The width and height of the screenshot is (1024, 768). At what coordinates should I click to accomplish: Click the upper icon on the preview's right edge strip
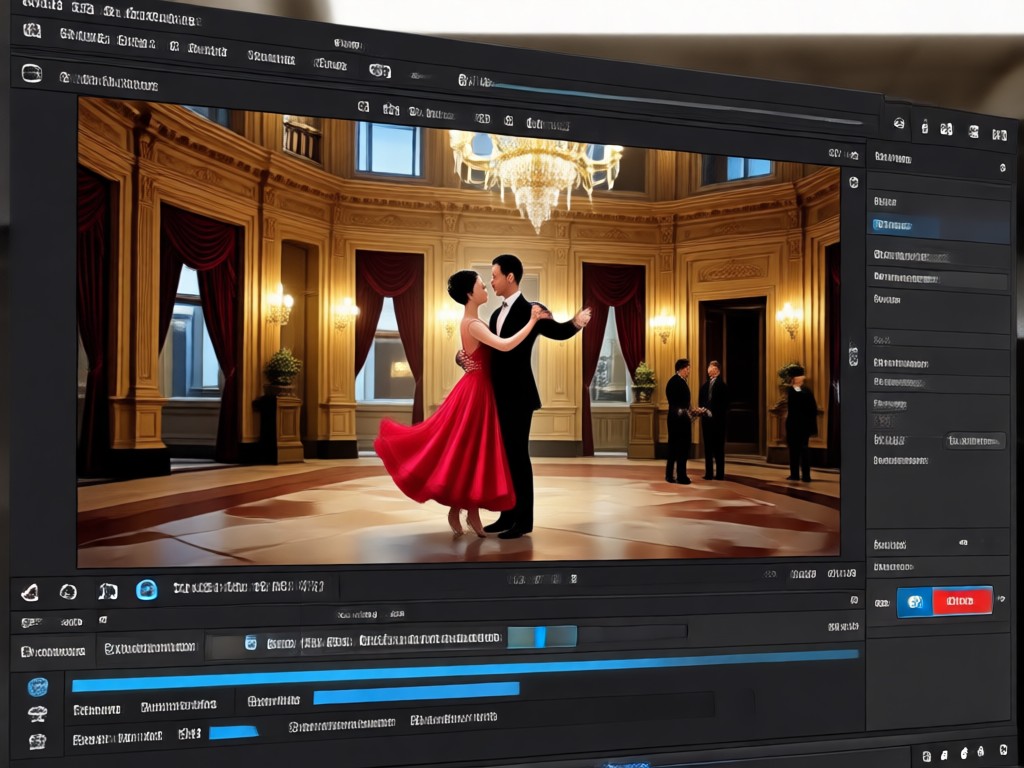854,182
